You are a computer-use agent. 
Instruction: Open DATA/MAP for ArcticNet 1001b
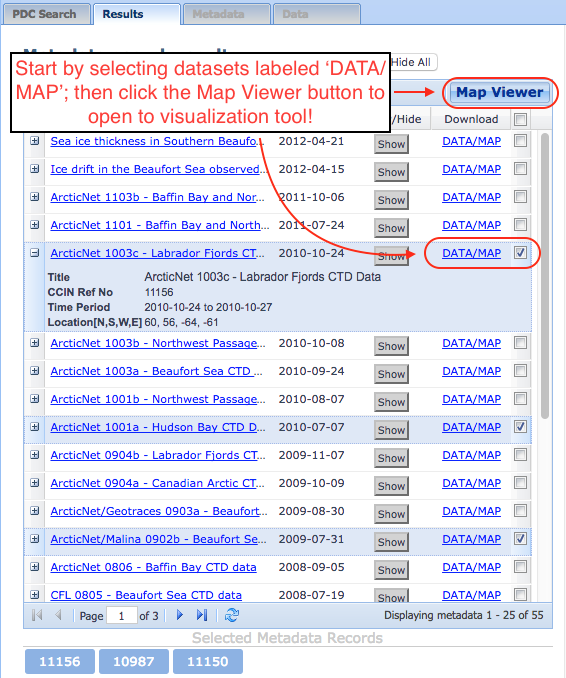[471, 399]
